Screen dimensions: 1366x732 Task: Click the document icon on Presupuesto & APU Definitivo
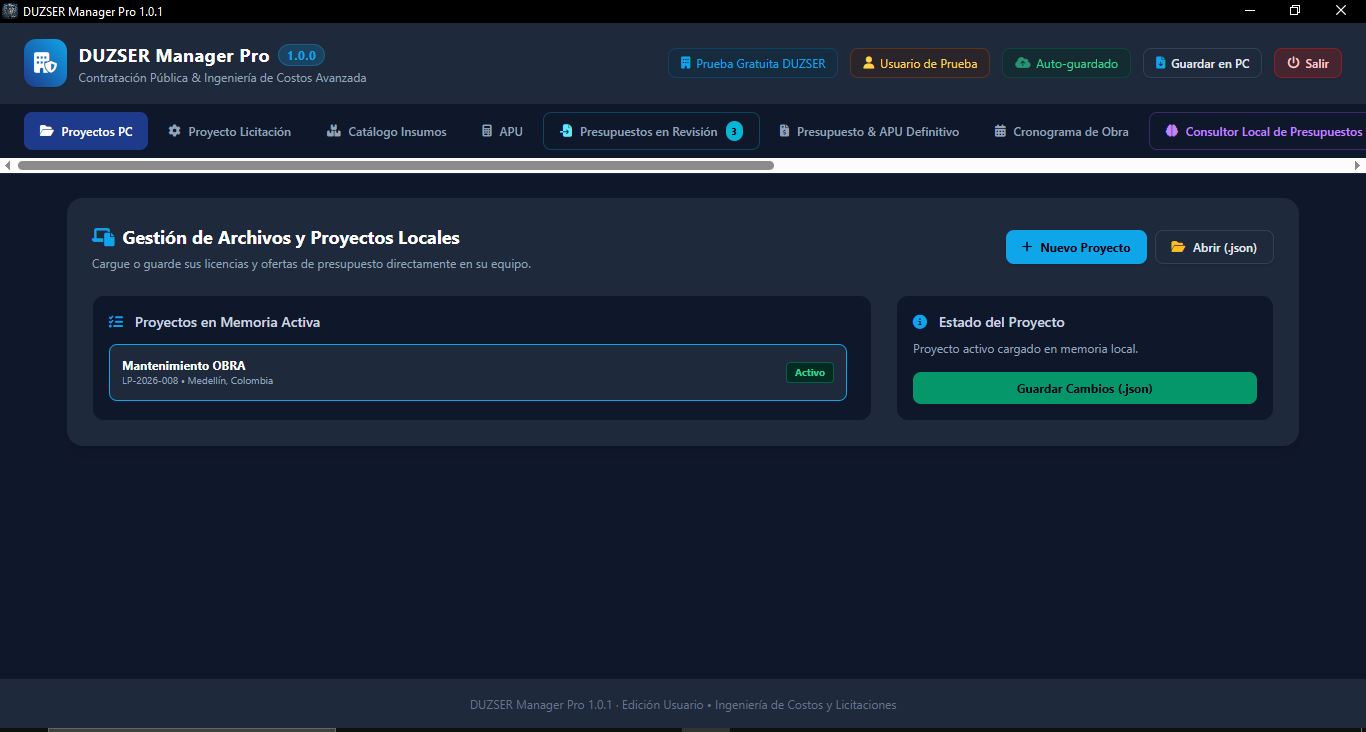(x=785, y=131)
